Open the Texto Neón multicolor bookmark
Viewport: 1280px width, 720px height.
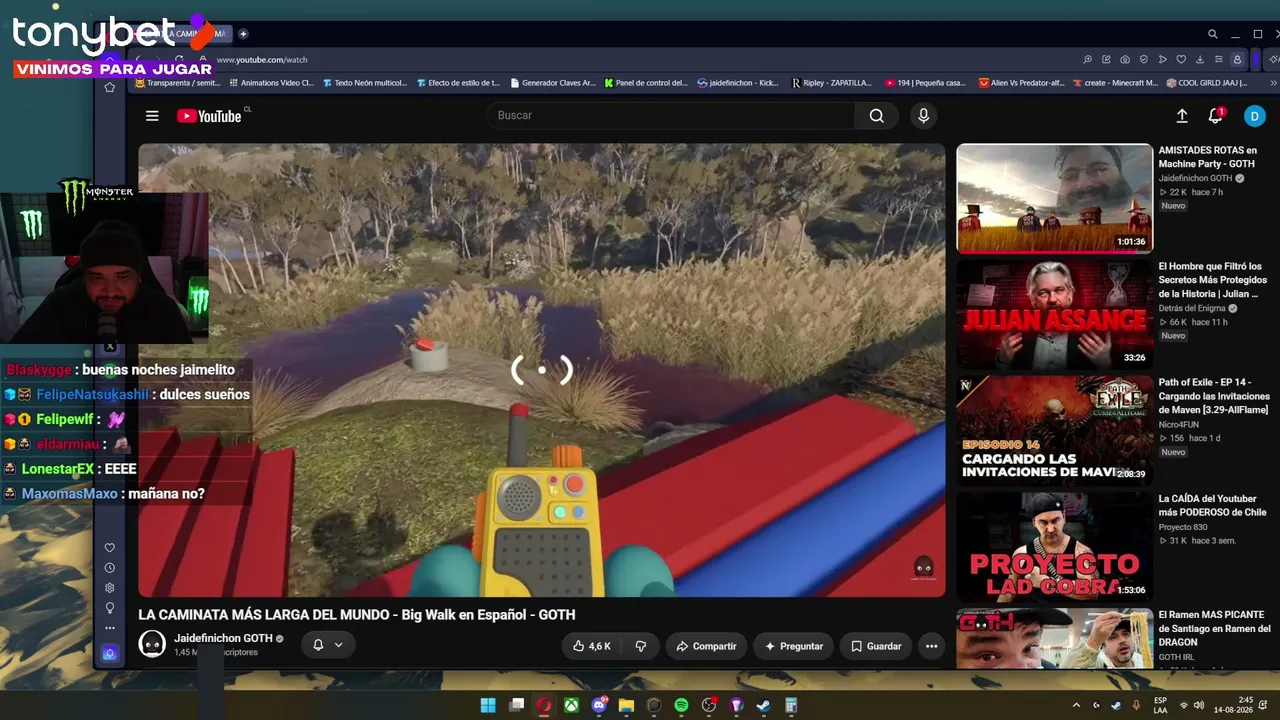[365, 83]
